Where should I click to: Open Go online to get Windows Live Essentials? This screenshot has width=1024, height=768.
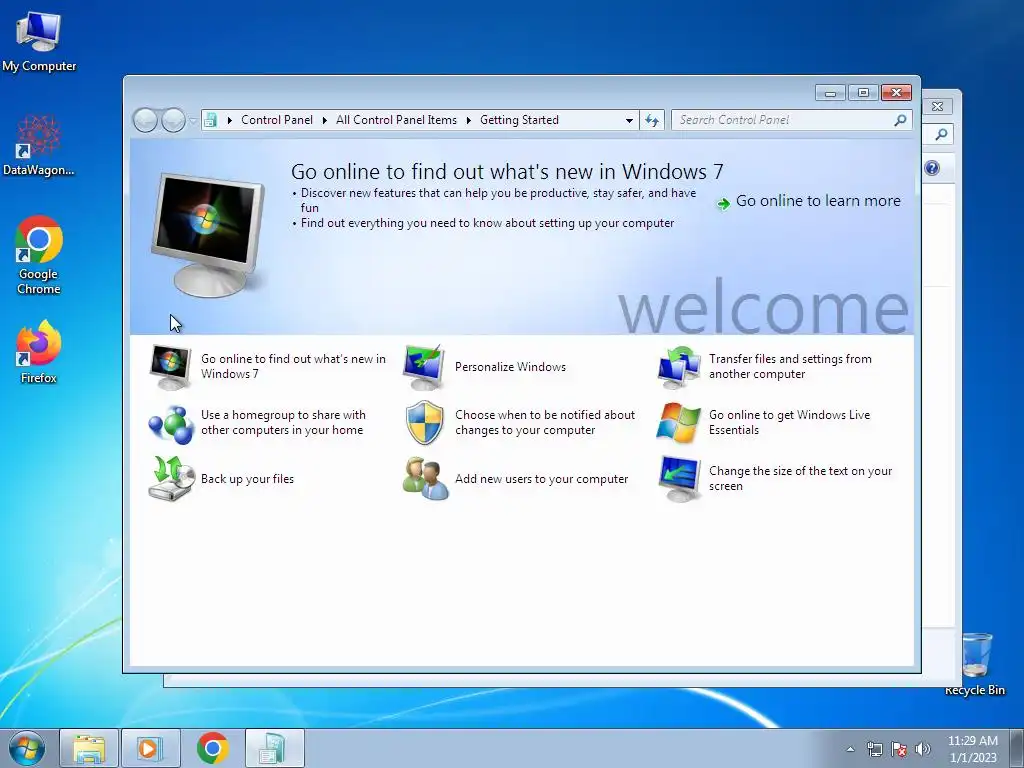coord(790,423)
